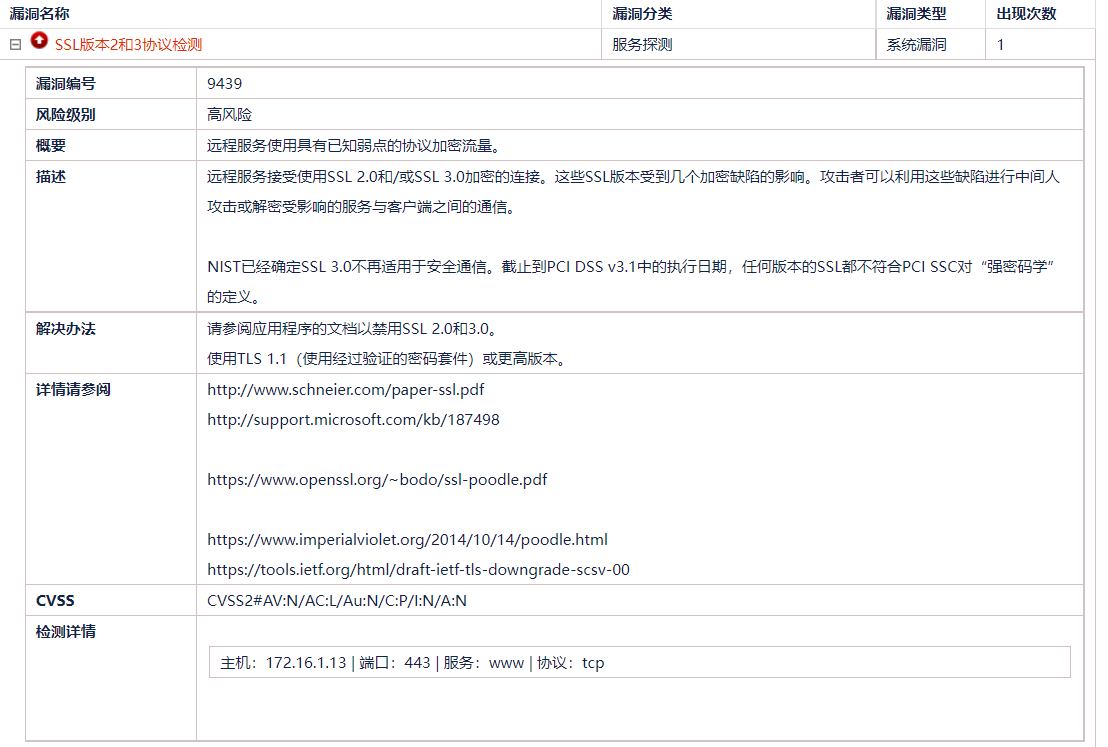Click the 检测详情 label
The width and height of the screenshot is (1108, 747).
(66, 632)
